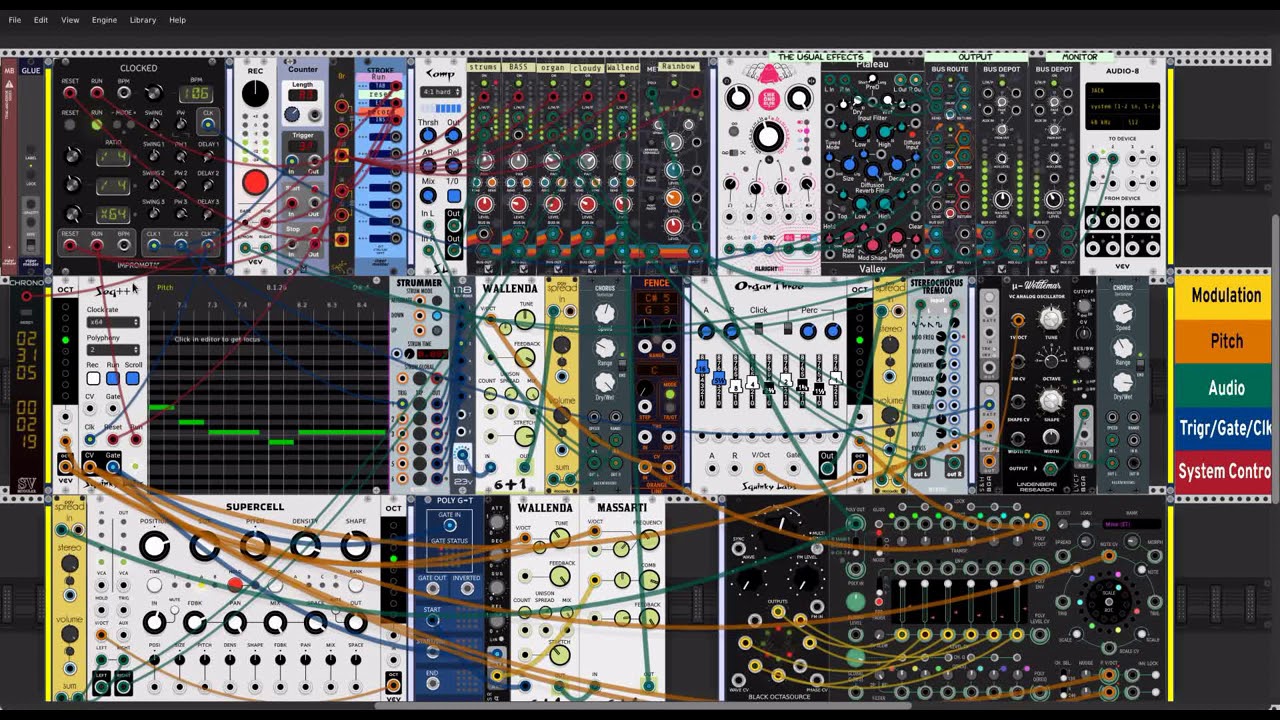Click the red button on Supercell
Viewport: 1280px width, 720px height.
(x=235, y=583)
